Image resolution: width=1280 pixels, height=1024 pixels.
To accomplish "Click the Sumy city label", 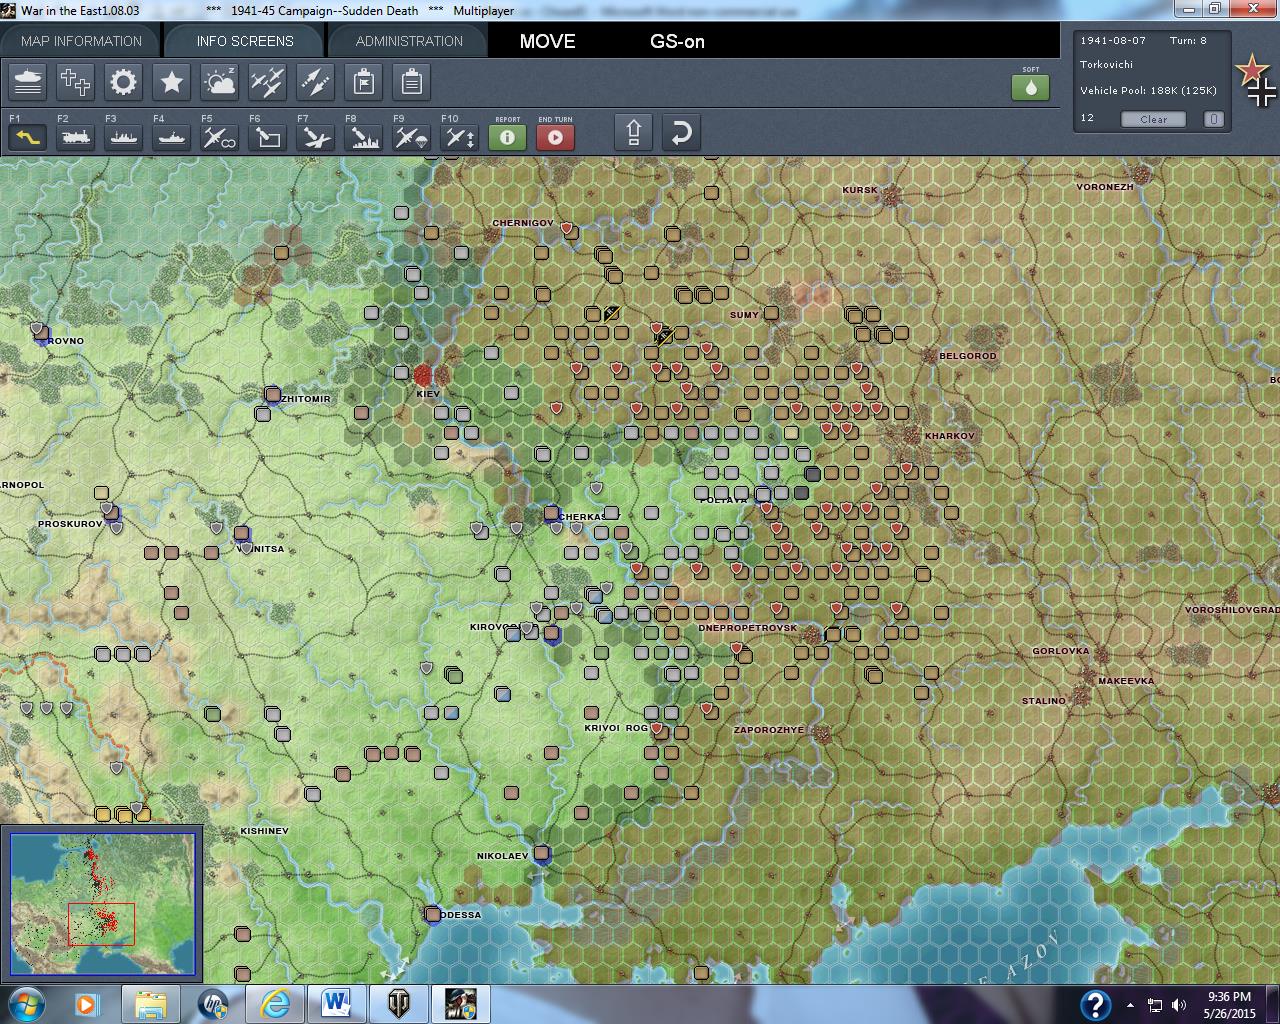I will point(744,315).
